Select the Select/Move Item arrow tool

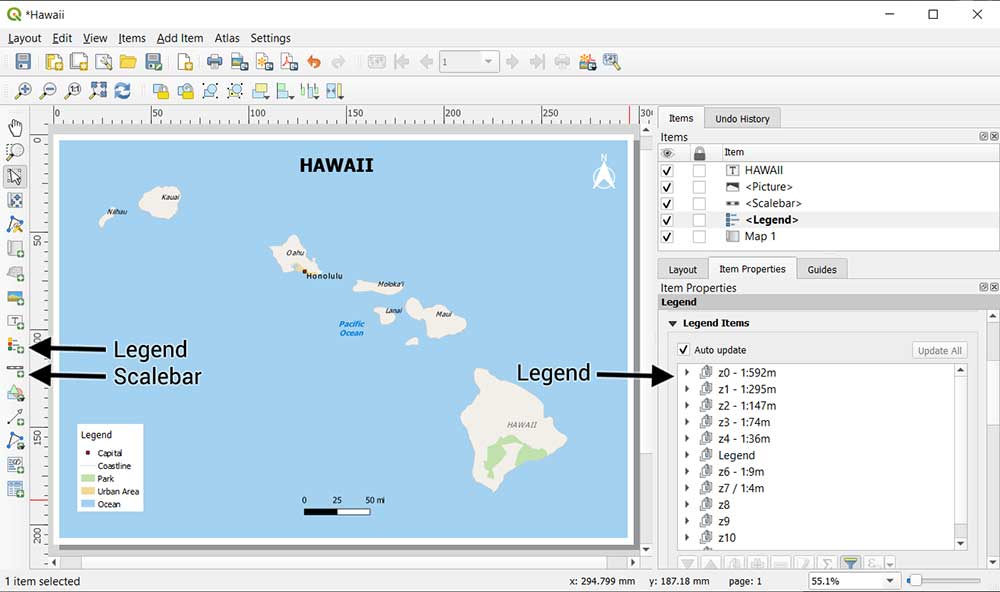point(15,176)
